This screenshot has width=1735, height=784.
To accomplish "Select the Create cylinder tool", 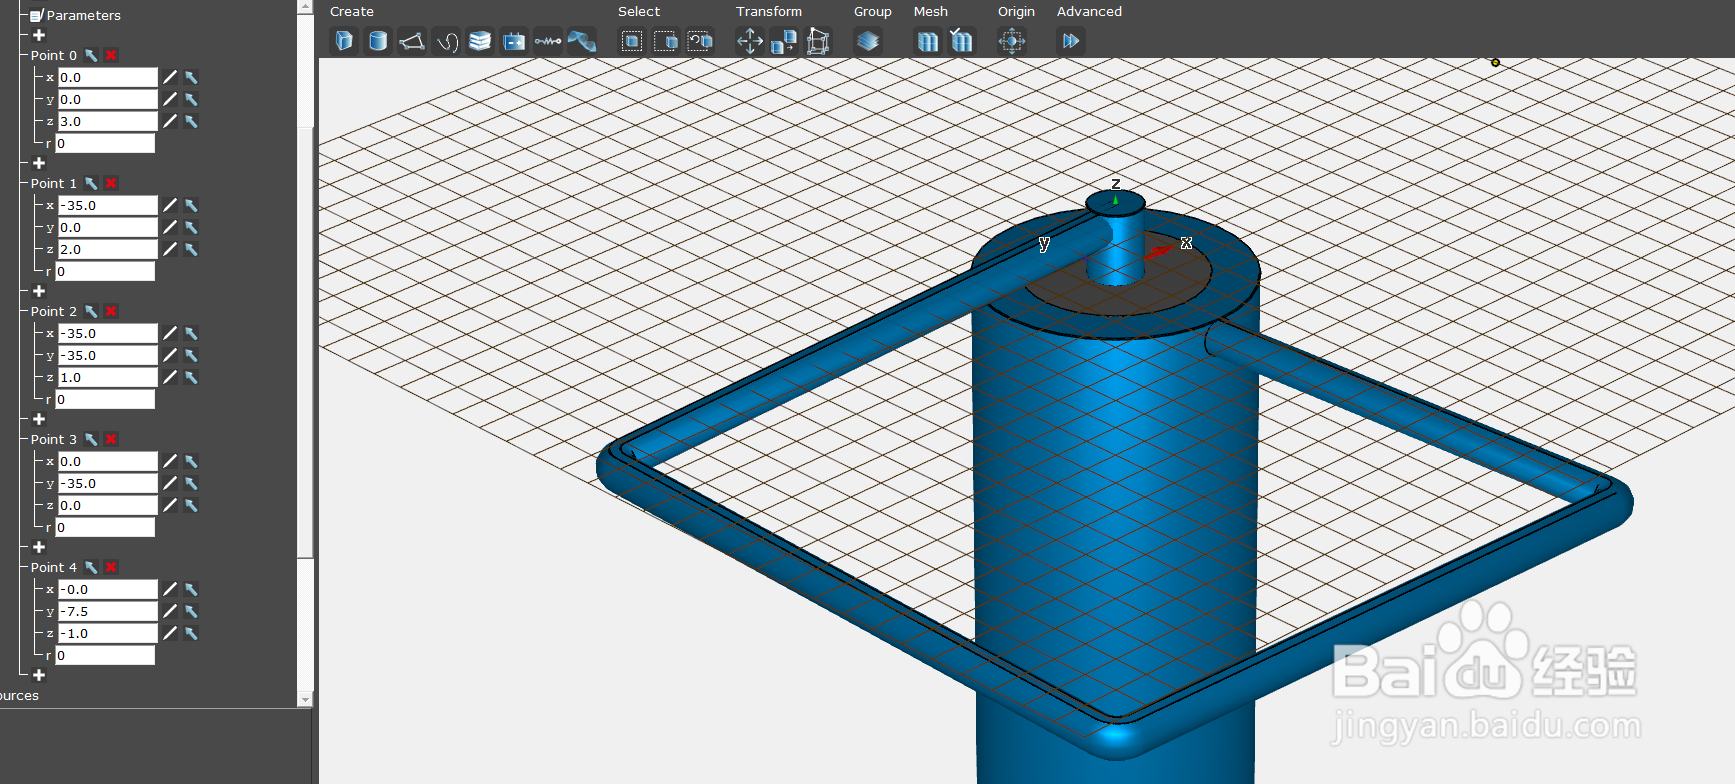I will pos(378,41).
